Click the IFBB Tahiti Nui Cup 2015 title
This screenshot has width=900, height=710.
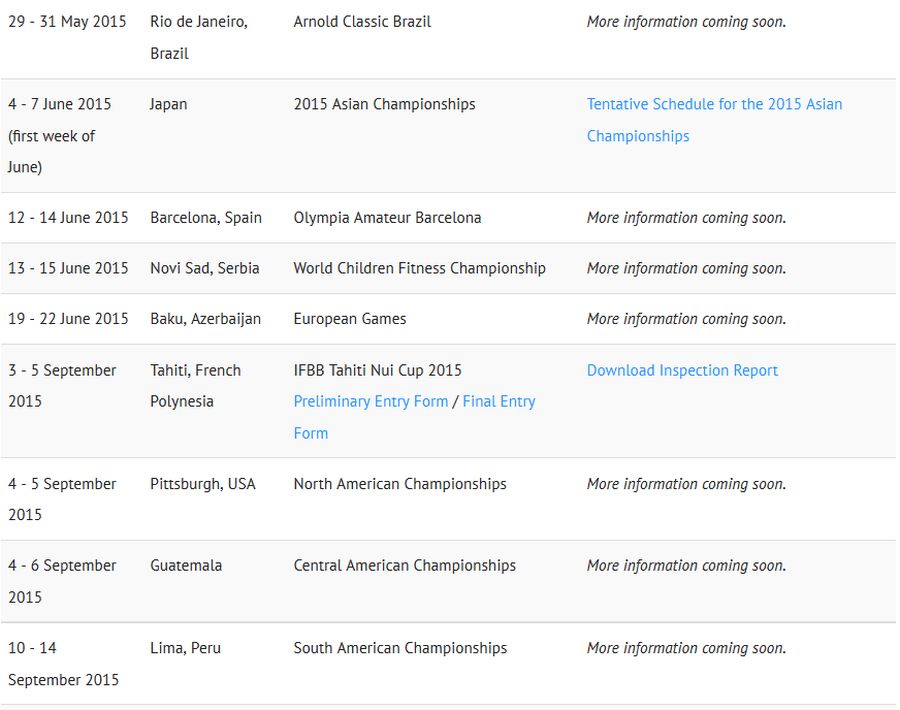click(x=377, y=371)
